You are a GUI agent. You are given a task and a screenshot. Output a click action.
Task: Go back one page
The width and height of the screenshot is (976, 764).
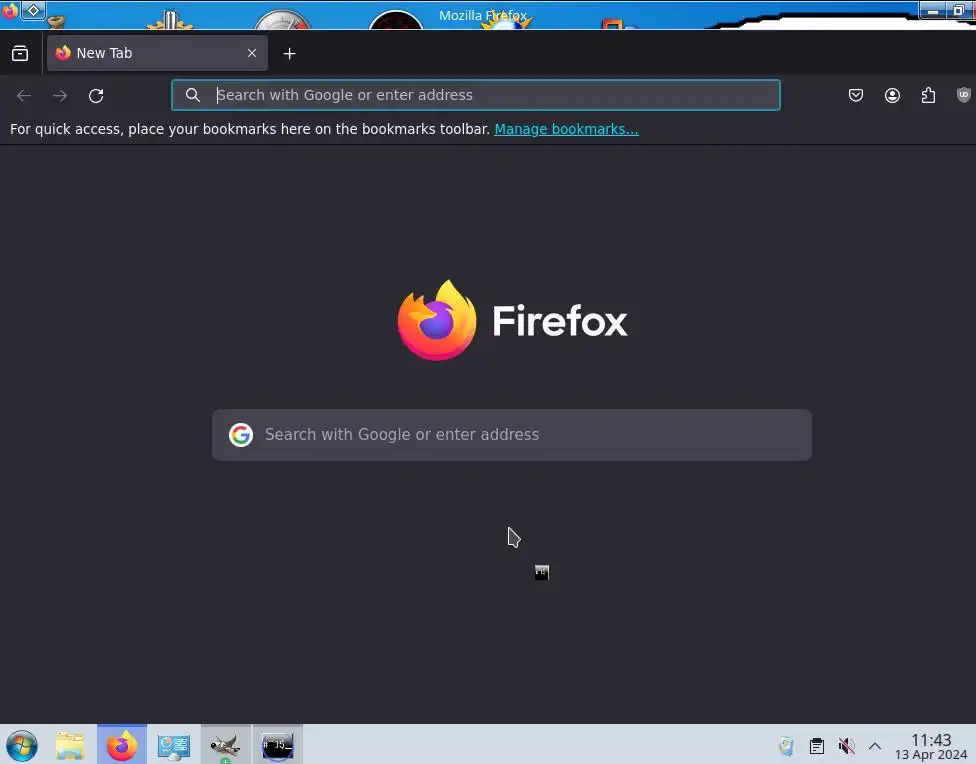[x=24, y=95]
